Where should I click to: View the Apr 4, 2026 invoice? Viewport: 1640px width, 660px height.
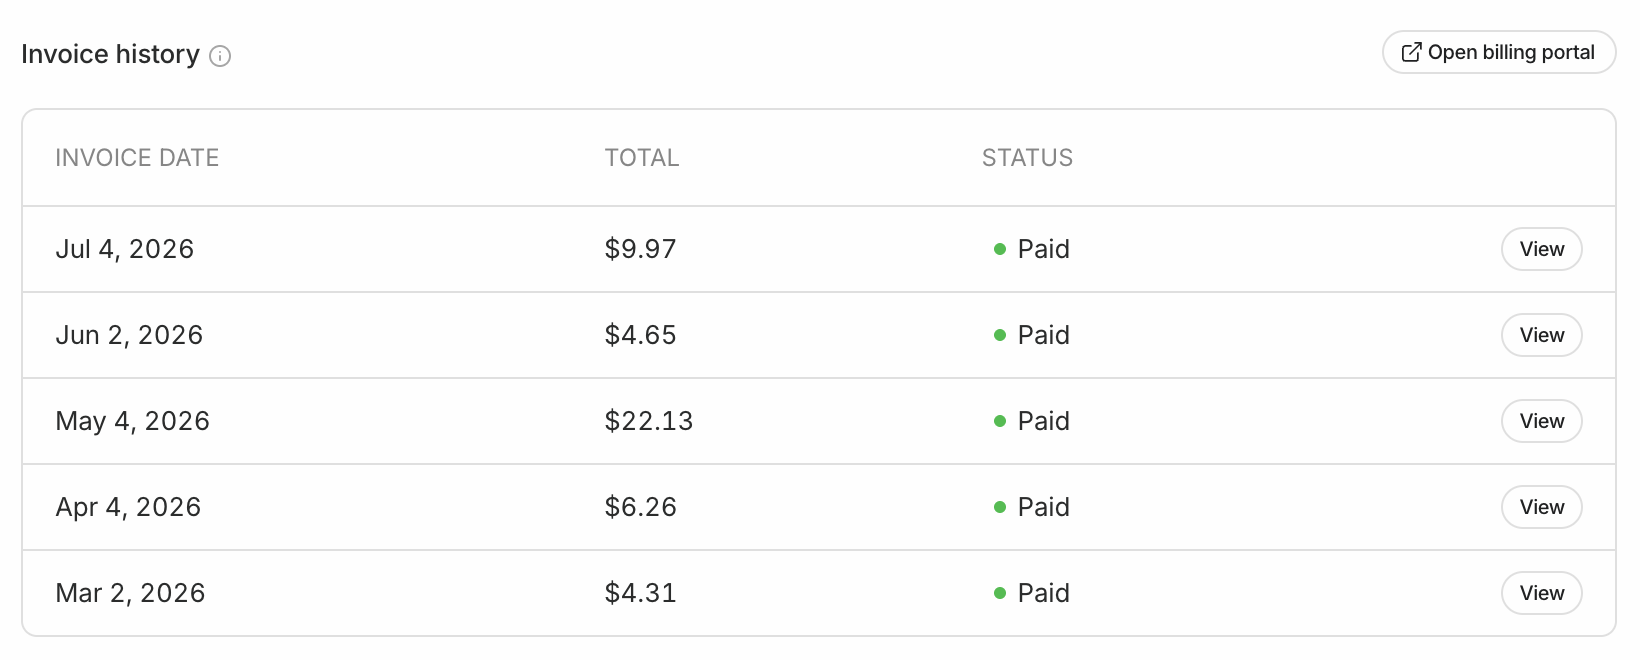coord(1541,507)
